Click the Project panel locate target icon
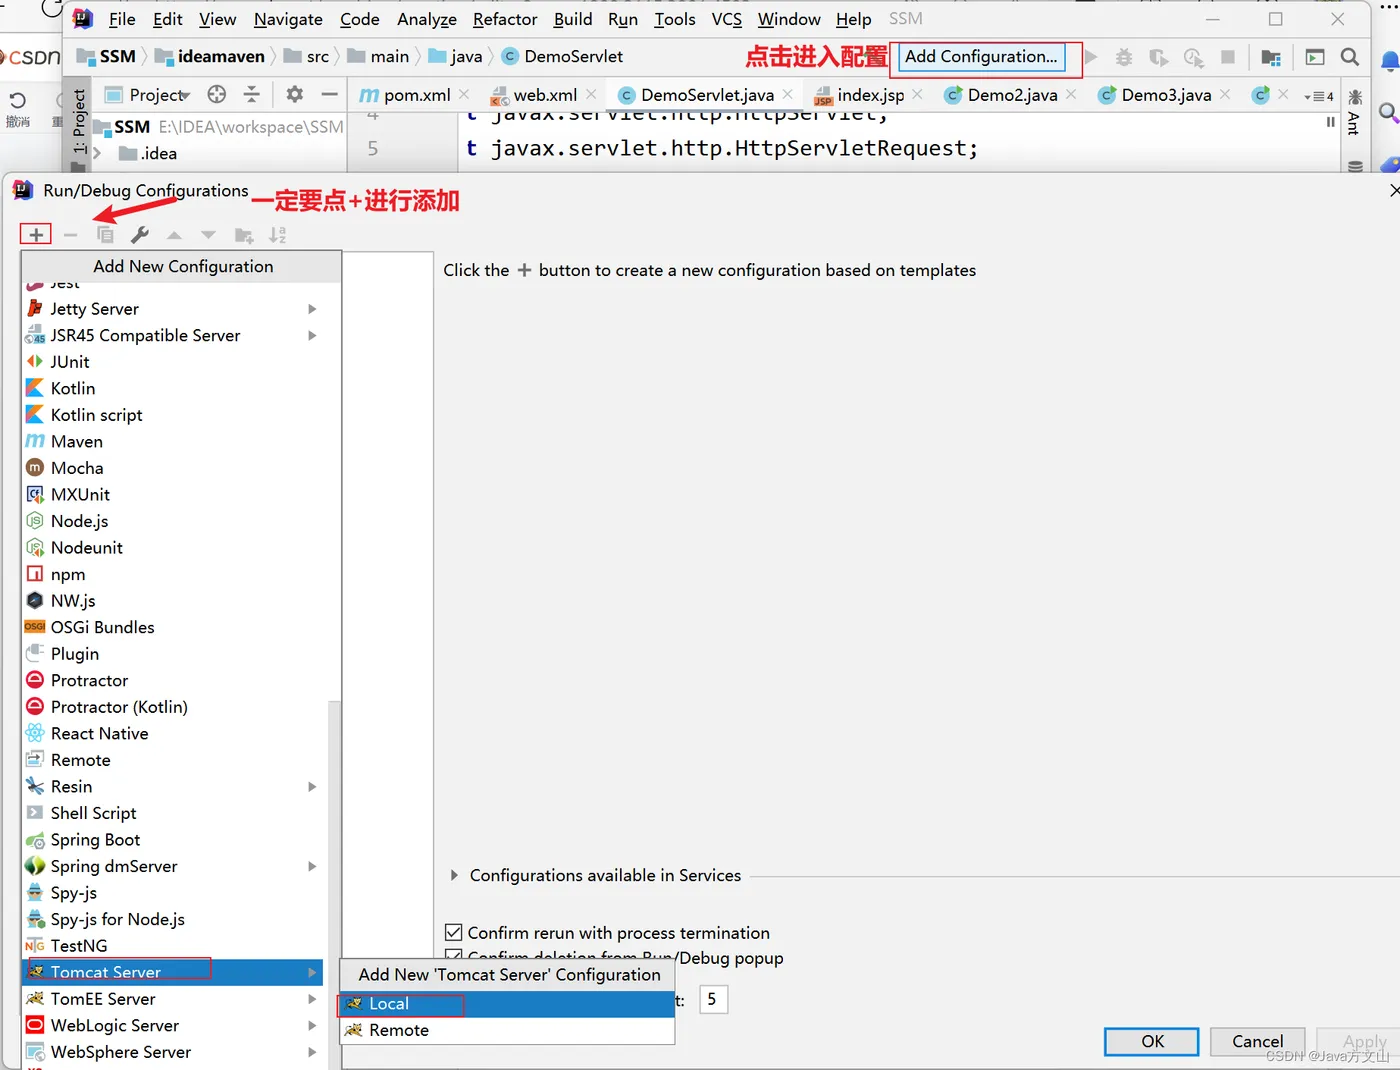 pos(217,94)
